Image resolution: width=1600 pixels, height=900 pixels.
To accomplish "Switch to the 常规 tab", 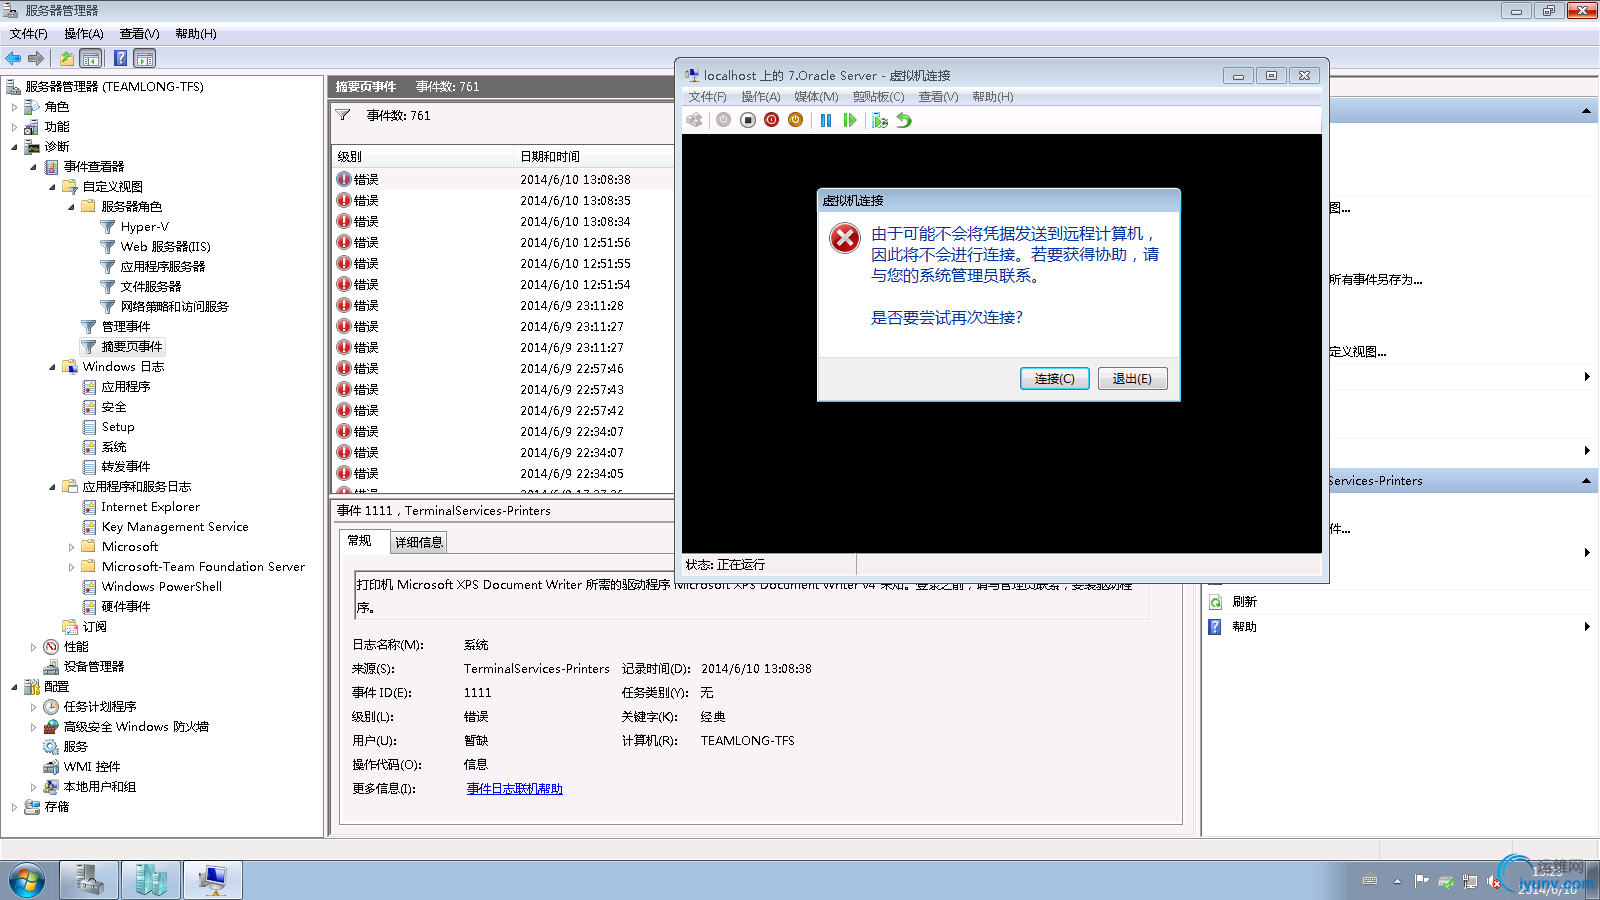I will coord(359,541).
